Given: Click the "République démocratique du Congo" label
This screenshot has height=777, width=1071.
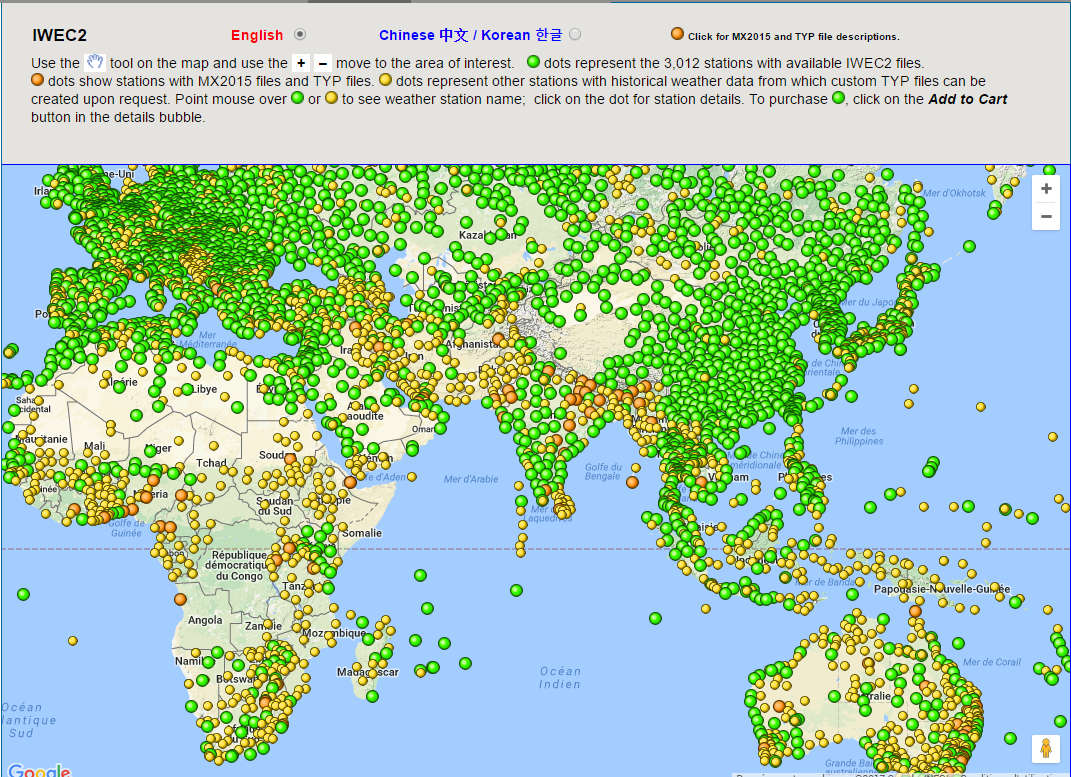Looking at the screenshot, I should point(236,565).
